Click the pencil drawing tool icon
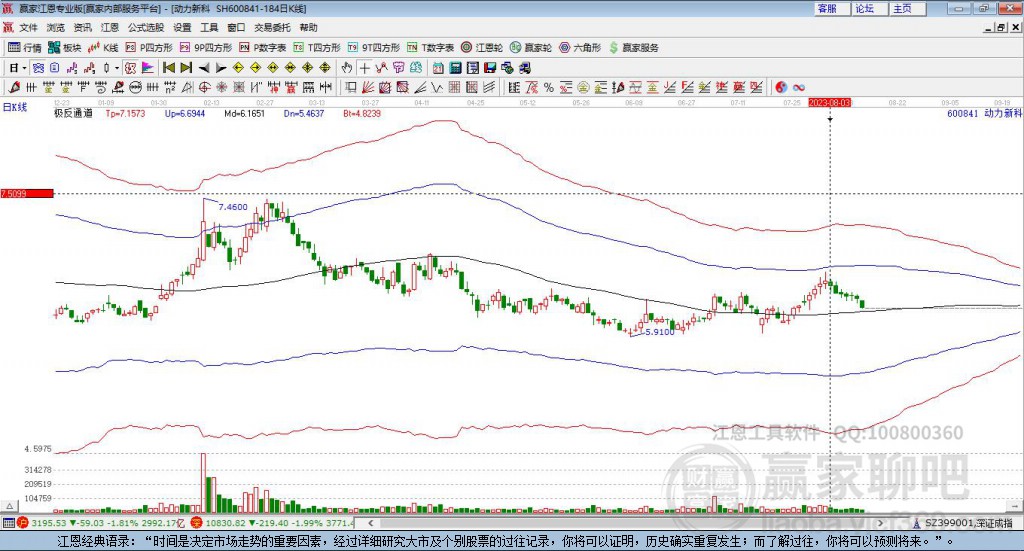 14,87
